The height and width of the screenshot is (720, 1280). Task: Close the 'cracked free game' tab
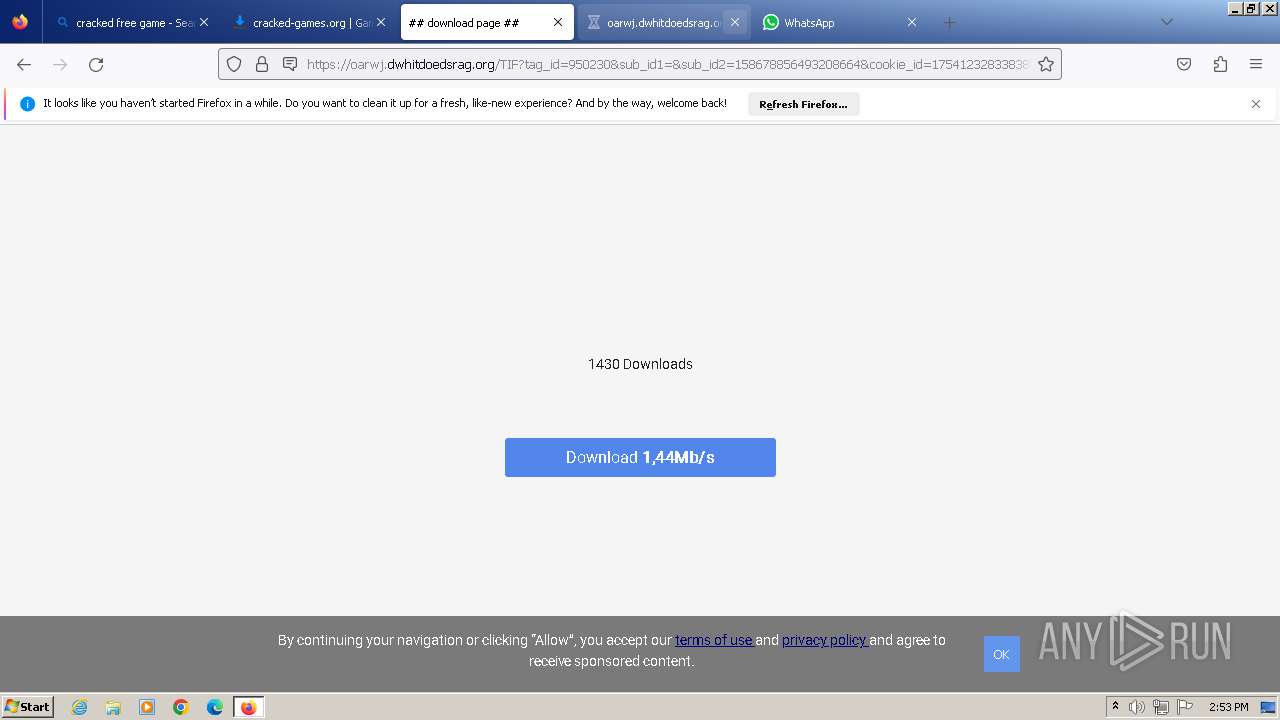(x=204, y=22)
